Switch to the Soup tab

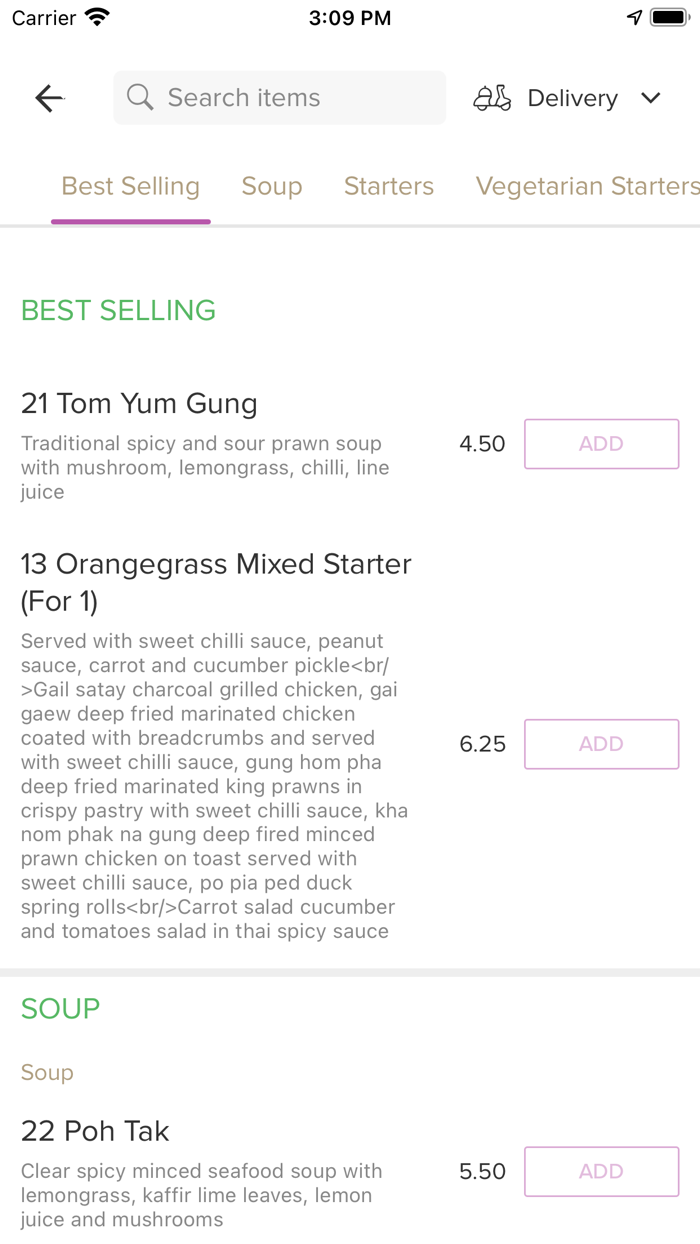click(272, 186)
